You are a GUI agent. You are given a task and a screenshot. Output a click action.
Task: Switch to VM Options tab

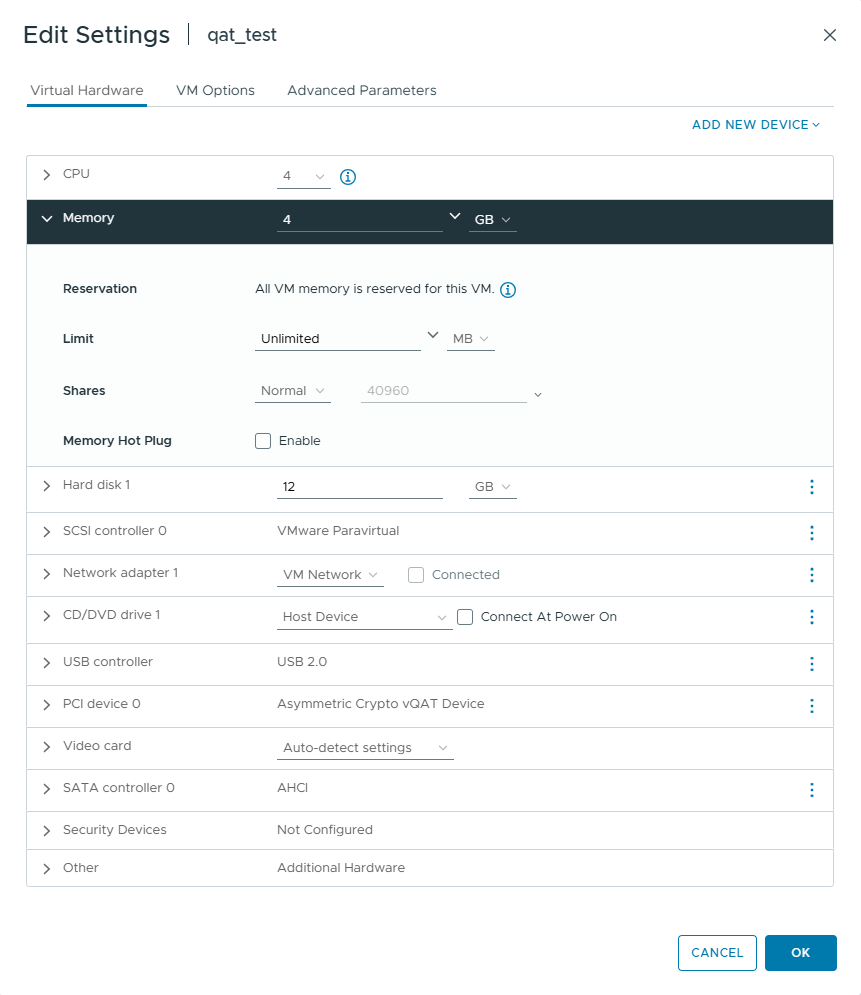pyautogui.click(x=215, y=90)
